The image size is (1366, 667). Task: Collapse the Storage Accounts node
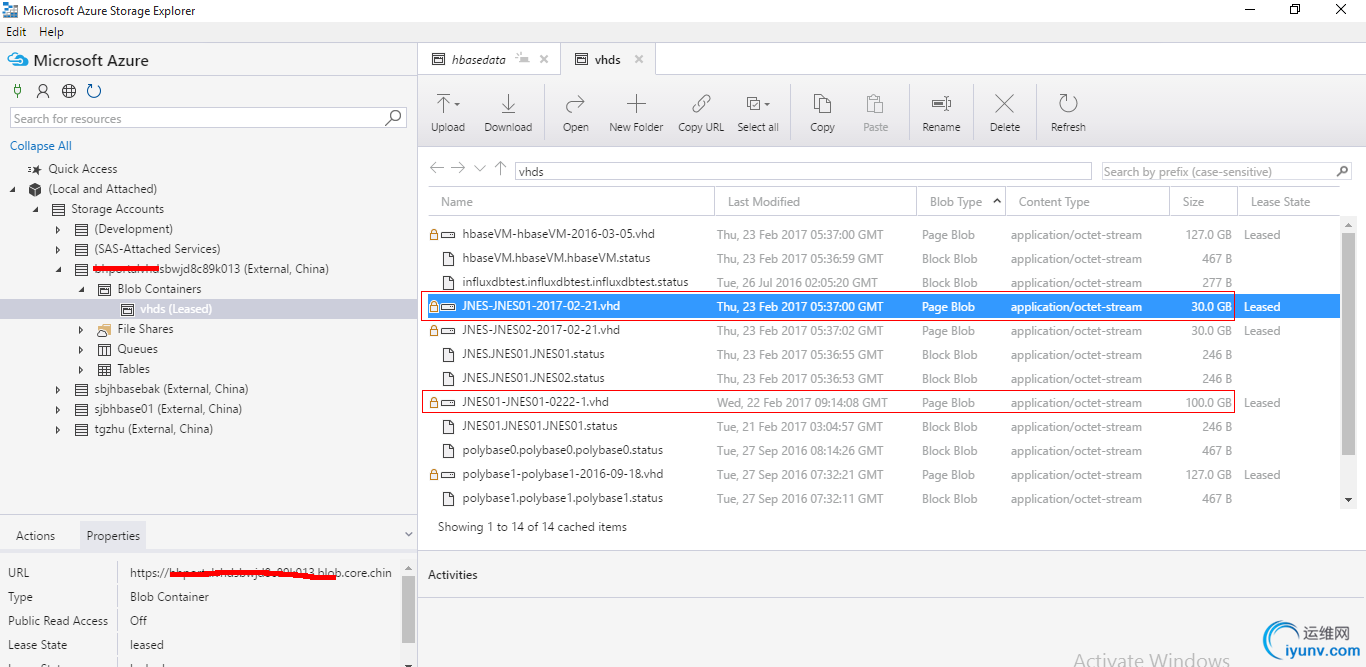coord(36,209)
